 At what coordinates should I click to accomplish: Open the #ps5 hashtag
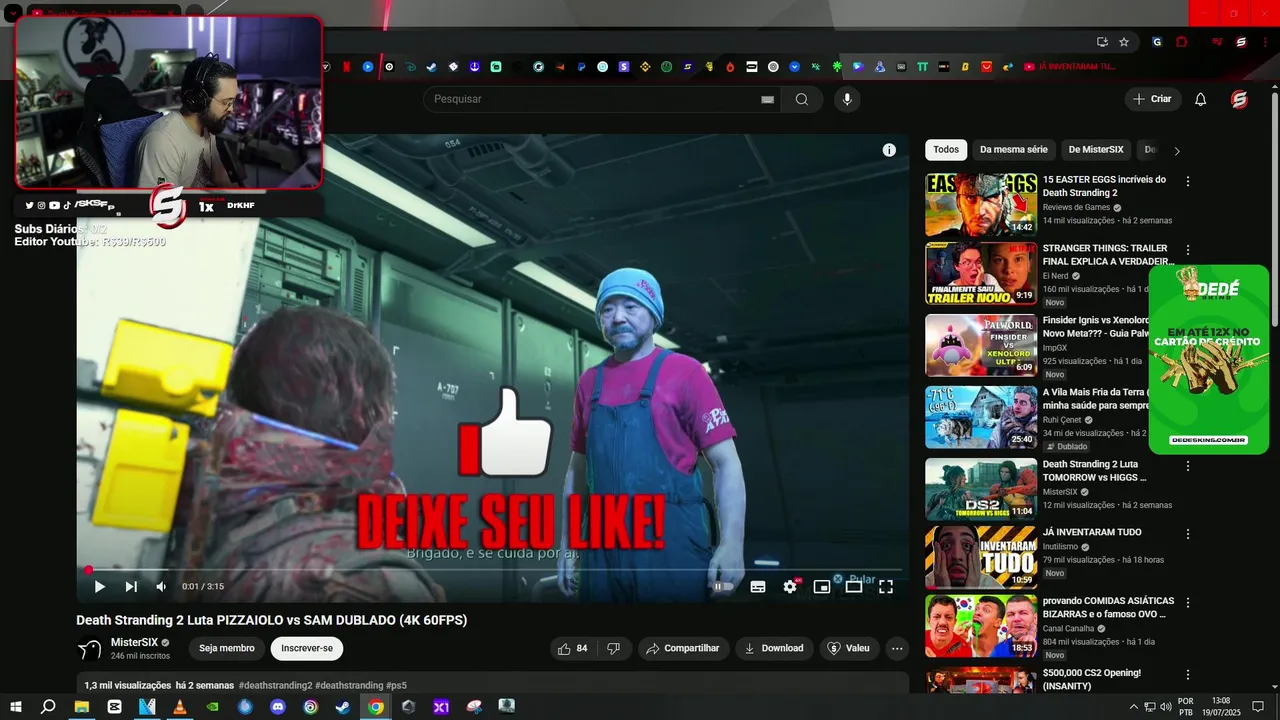click(396, 685)
